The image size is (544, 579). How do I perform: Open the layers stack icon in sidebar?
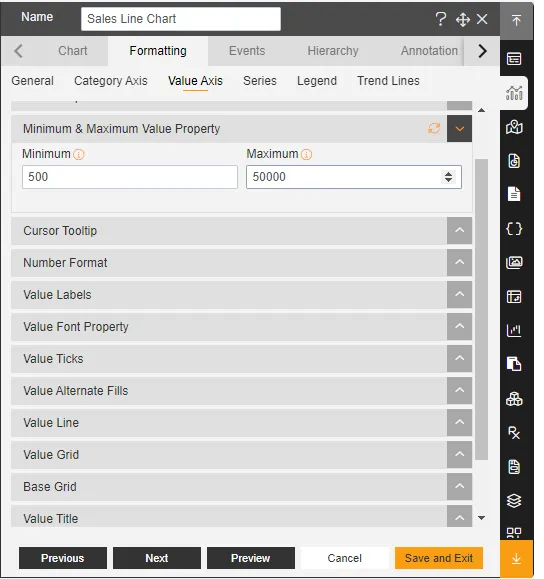click(x=514, y=501)
